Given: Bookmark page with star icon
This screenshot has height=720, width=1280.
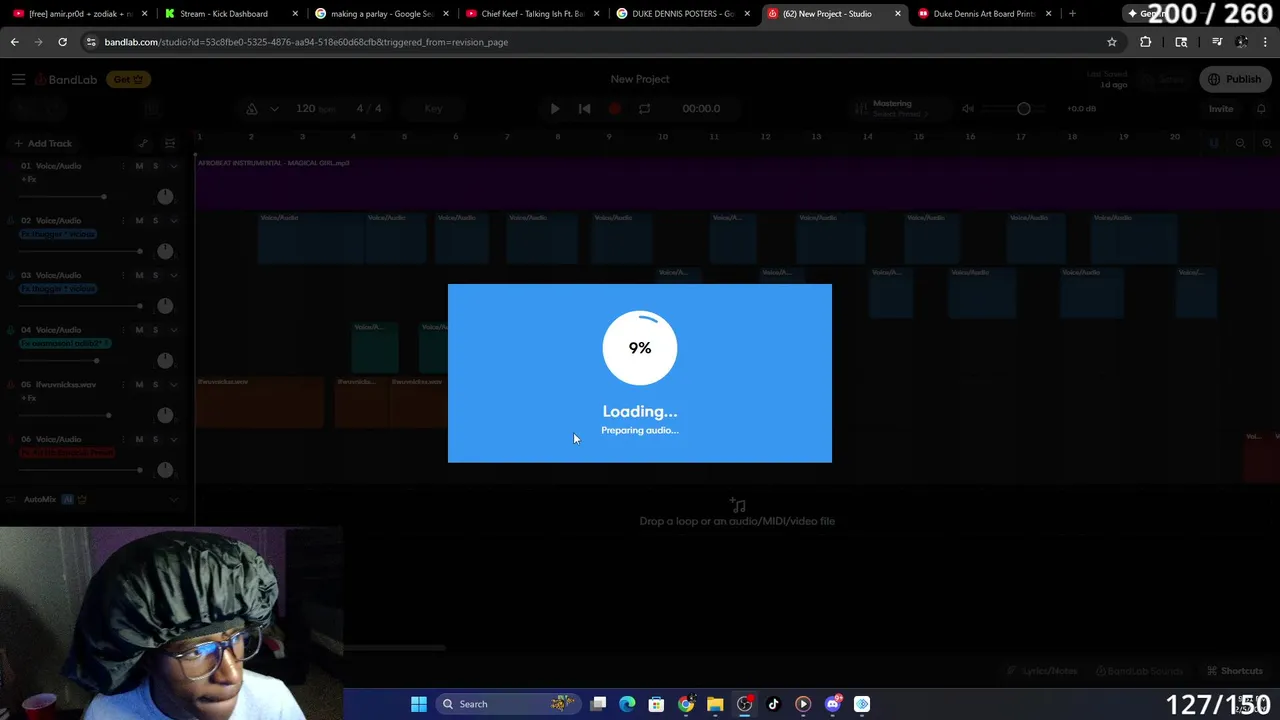Looking at the screenshot, I should pos(1111,42).
